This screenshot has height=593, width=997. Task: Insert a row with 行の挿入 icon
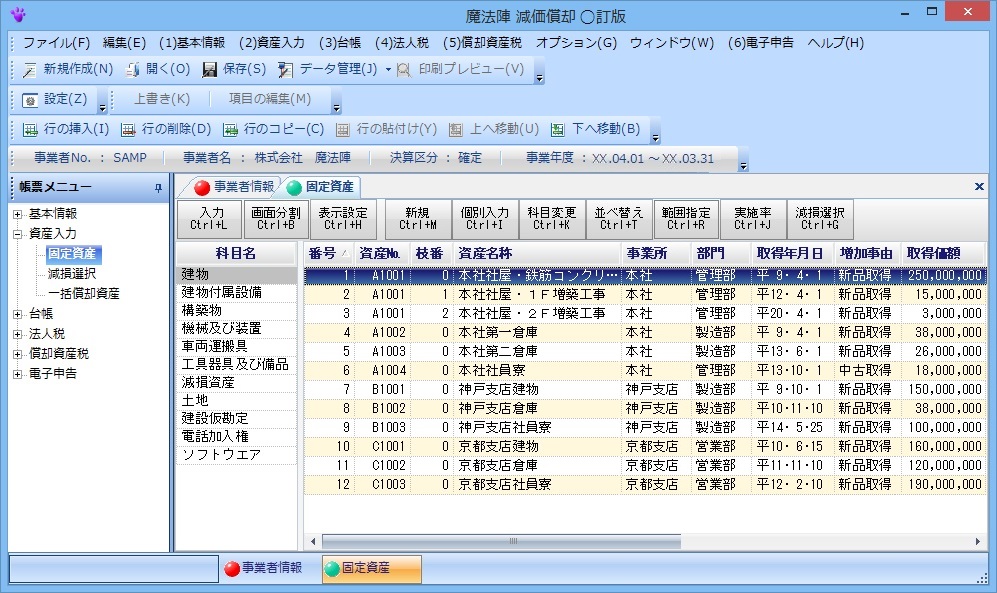pos(30,130)
